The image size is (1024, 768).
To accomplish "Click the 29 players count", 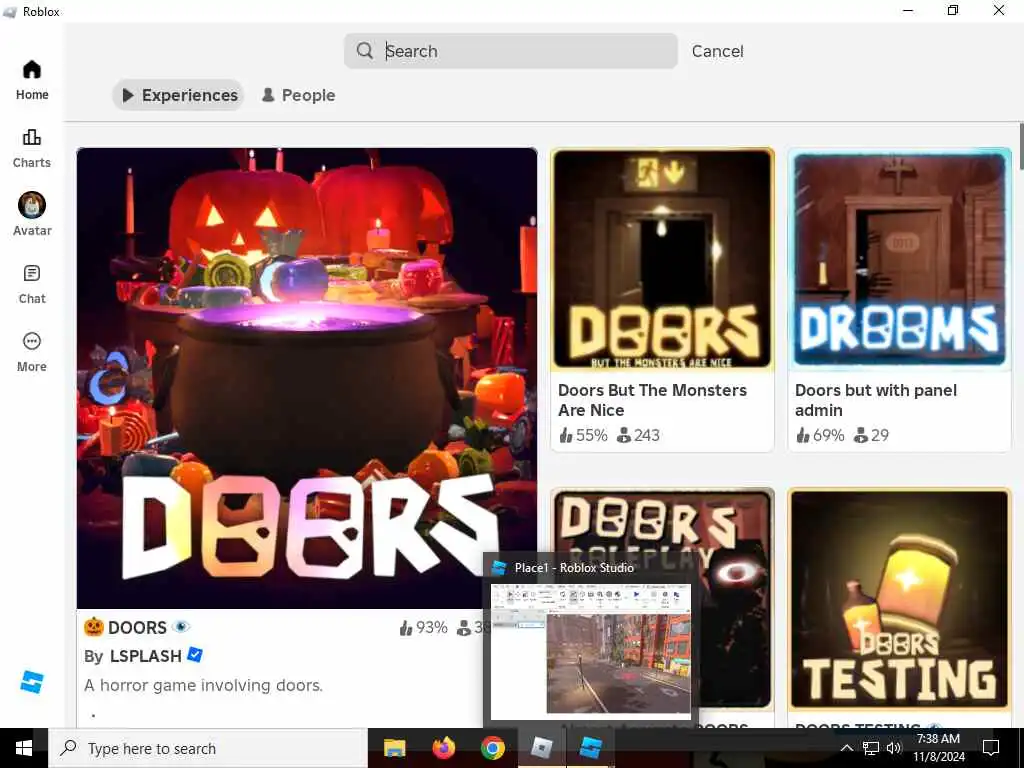I will [x=872, y=435].
